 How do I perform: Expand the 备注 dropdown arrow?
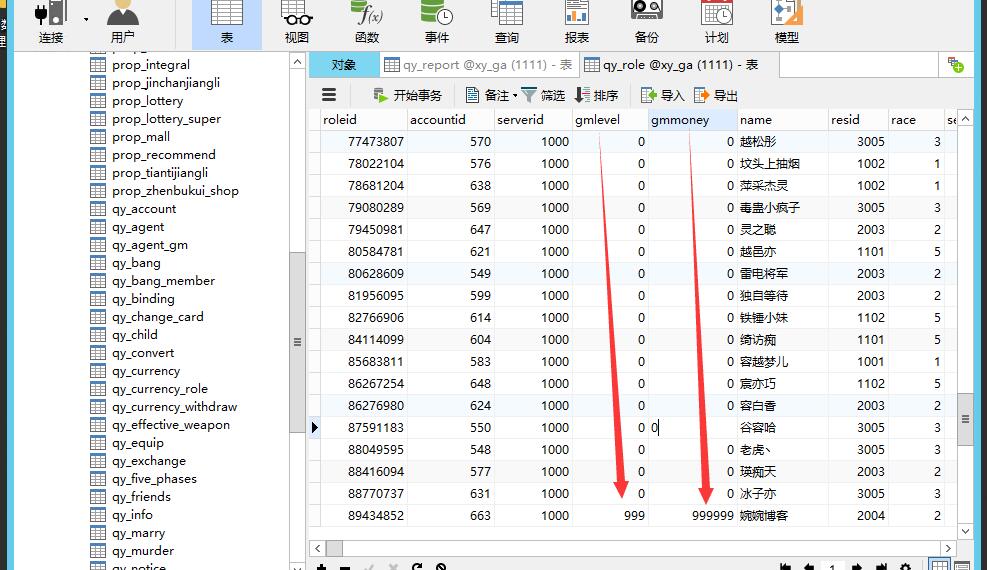515,96
